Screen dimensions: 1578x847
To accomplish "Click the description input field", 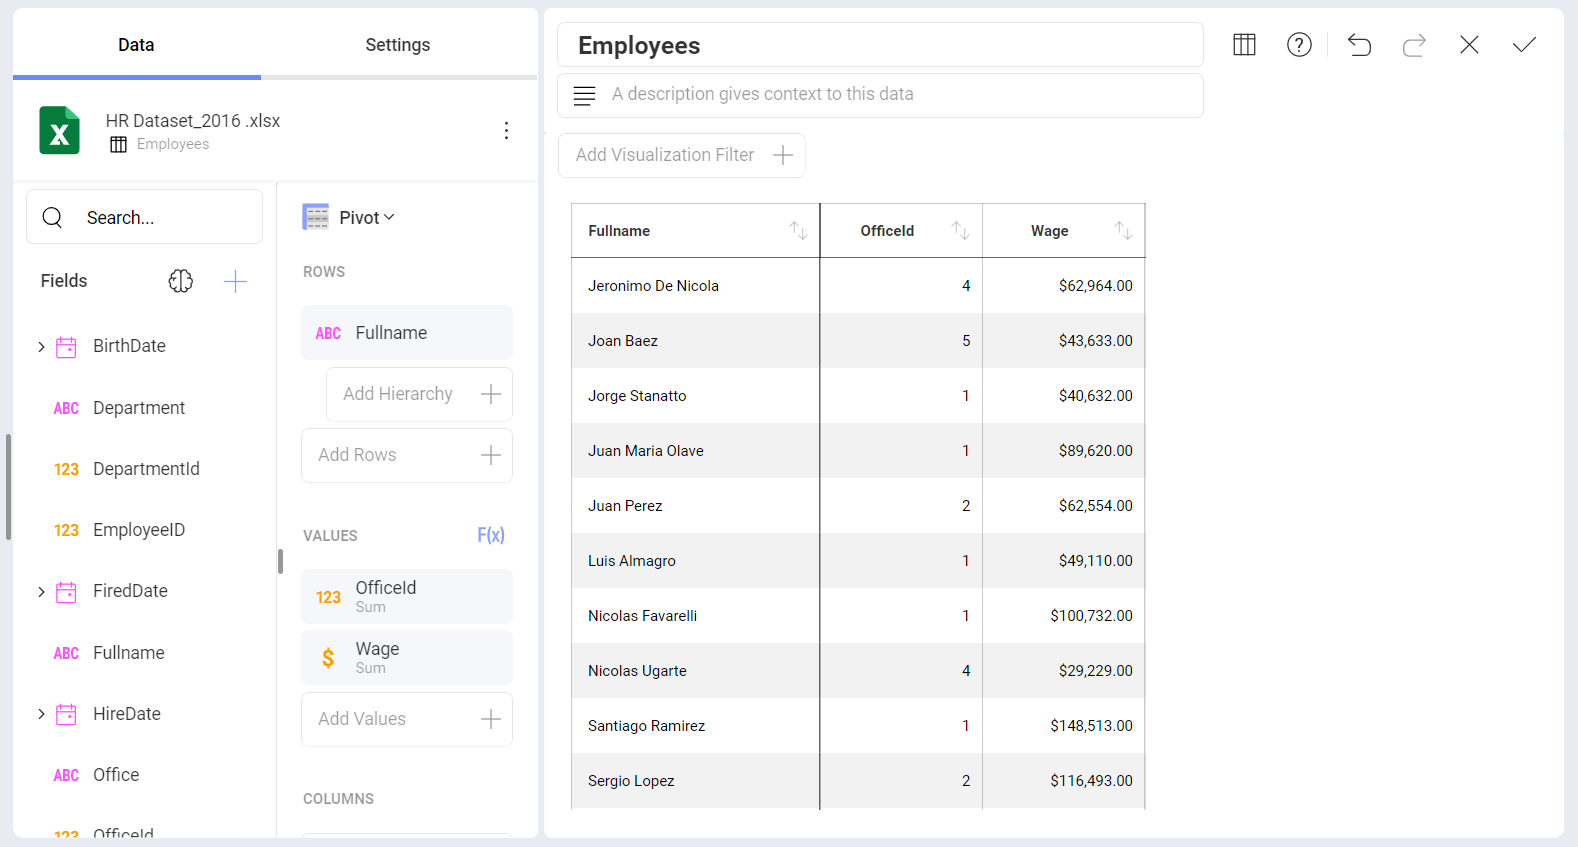I will (x=880, y=95).
